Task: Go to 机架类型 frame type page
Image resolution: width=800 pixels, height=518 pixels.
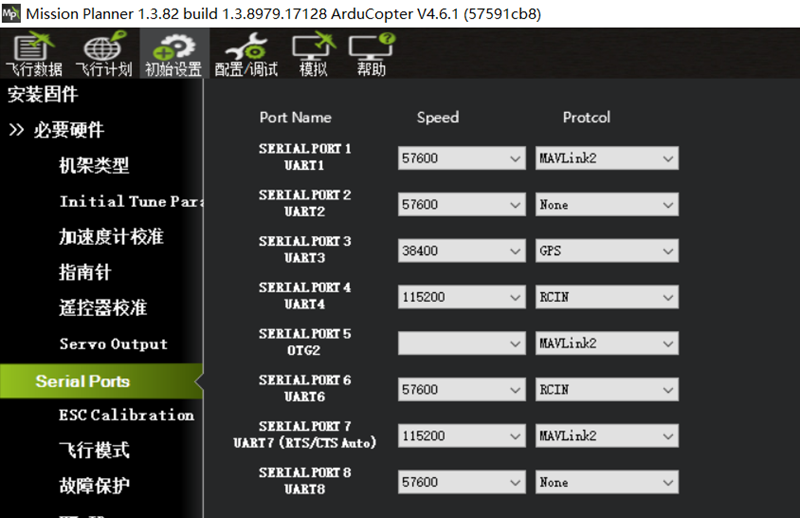Action: 94,166
